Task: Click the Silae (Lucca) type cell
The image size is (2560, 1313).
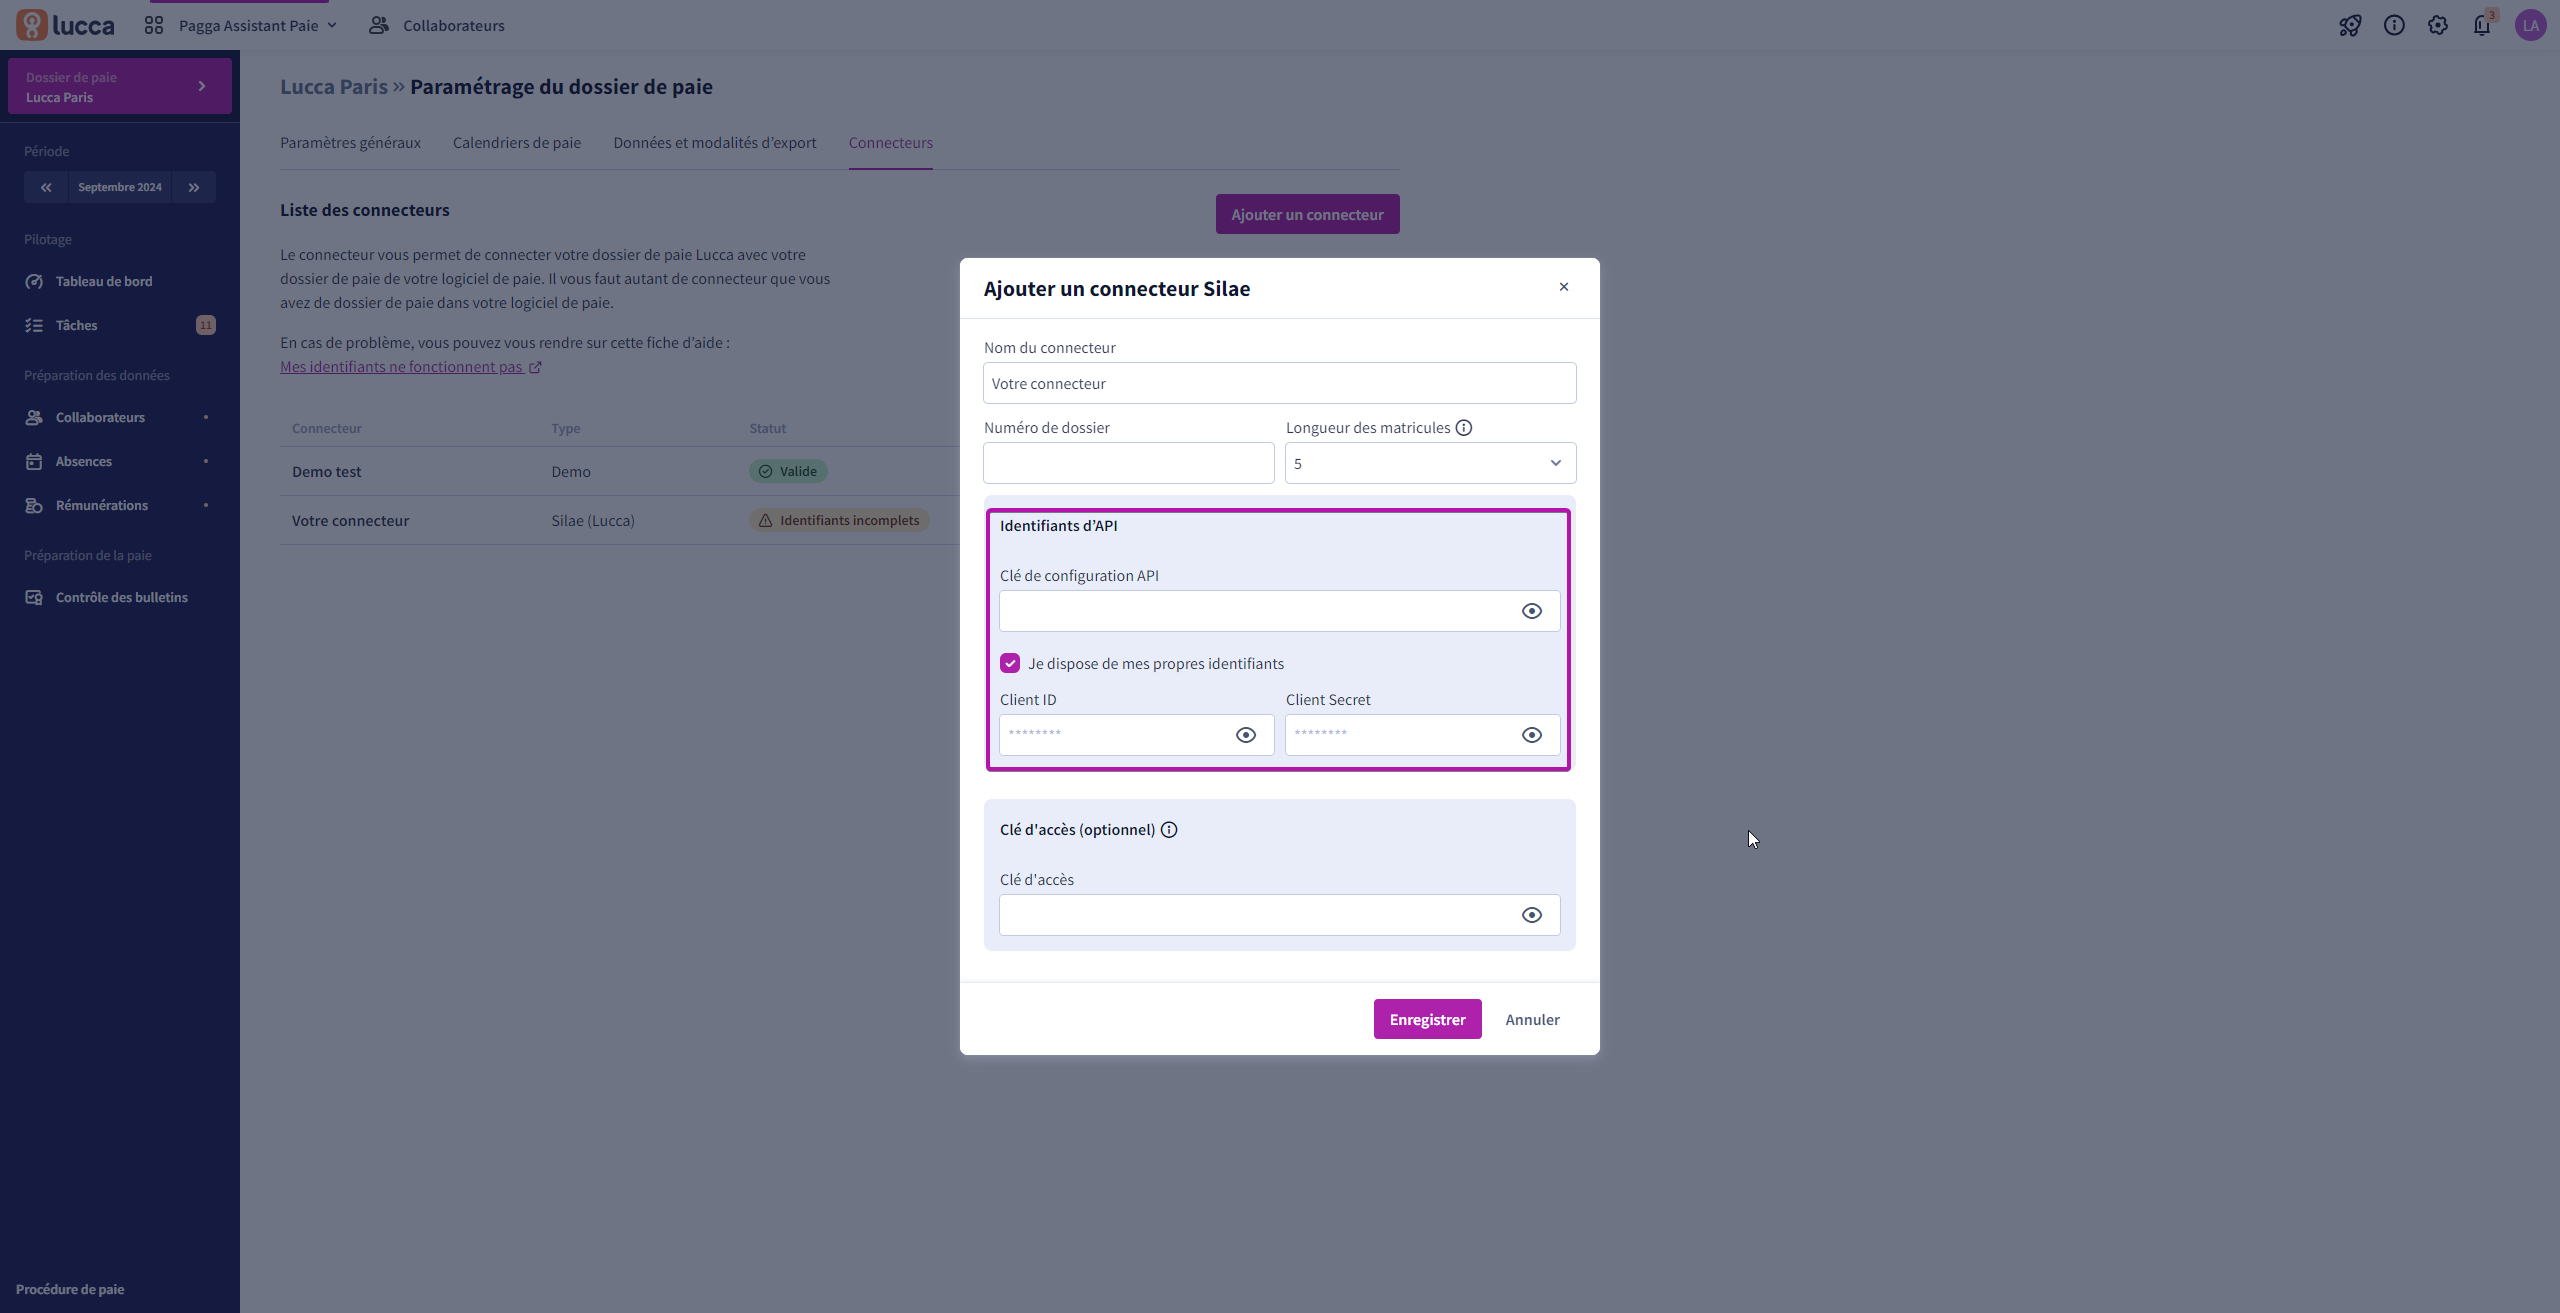Action: pos(593,520)
